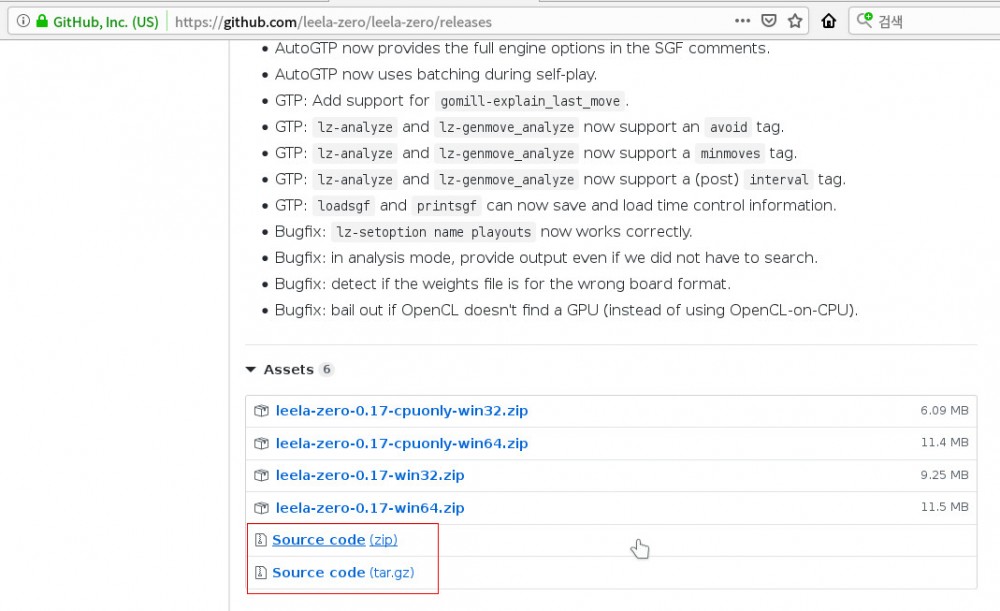Click the 9.25 MB file size text

tap(945, 475)
